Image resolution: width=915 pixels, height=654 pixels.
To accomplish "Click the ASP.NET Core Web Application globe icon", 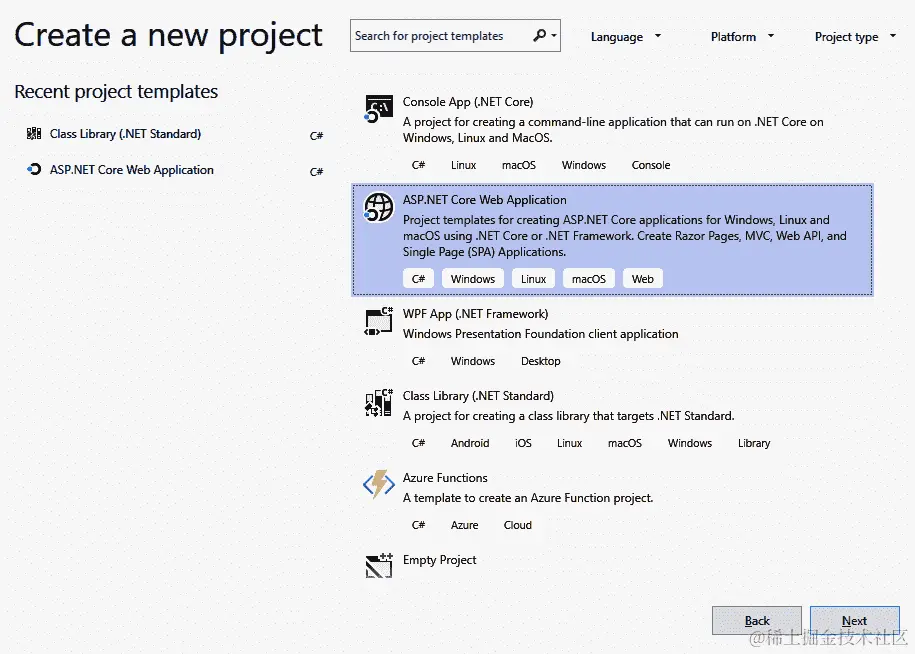I will click(378, 207).
